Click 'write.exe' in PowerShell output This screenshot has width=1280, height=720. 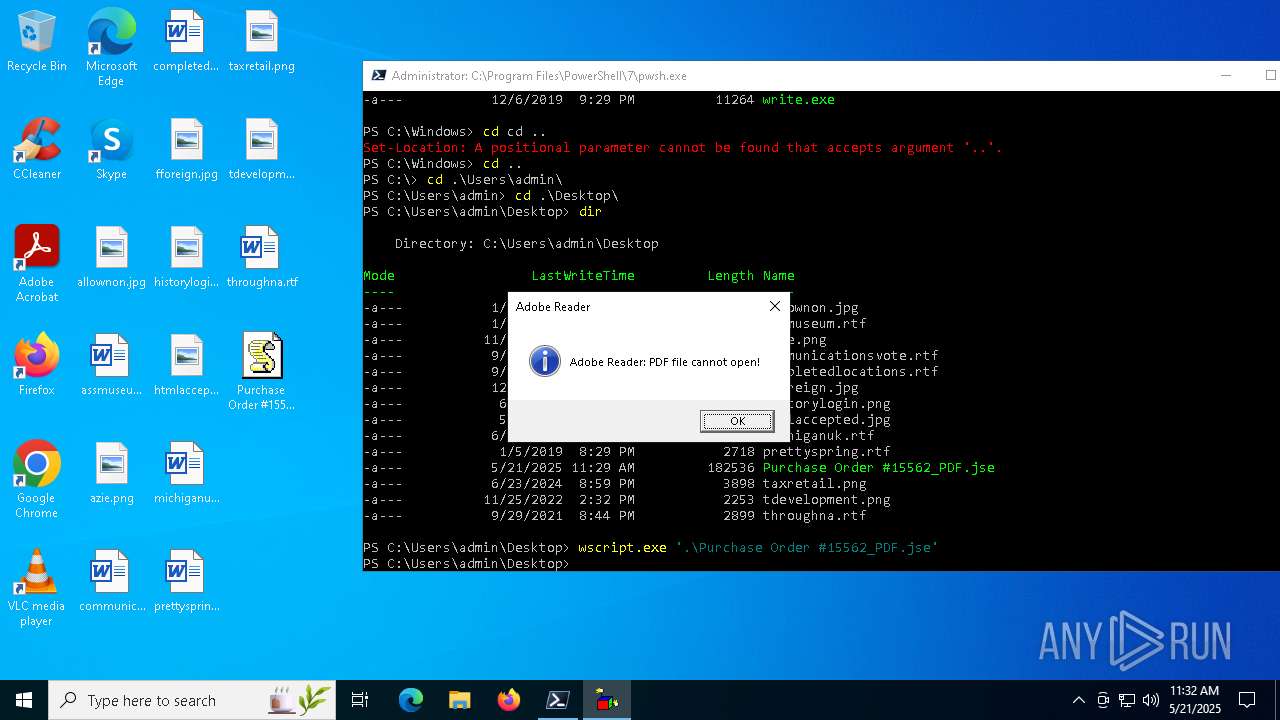[x=798, y=99]
